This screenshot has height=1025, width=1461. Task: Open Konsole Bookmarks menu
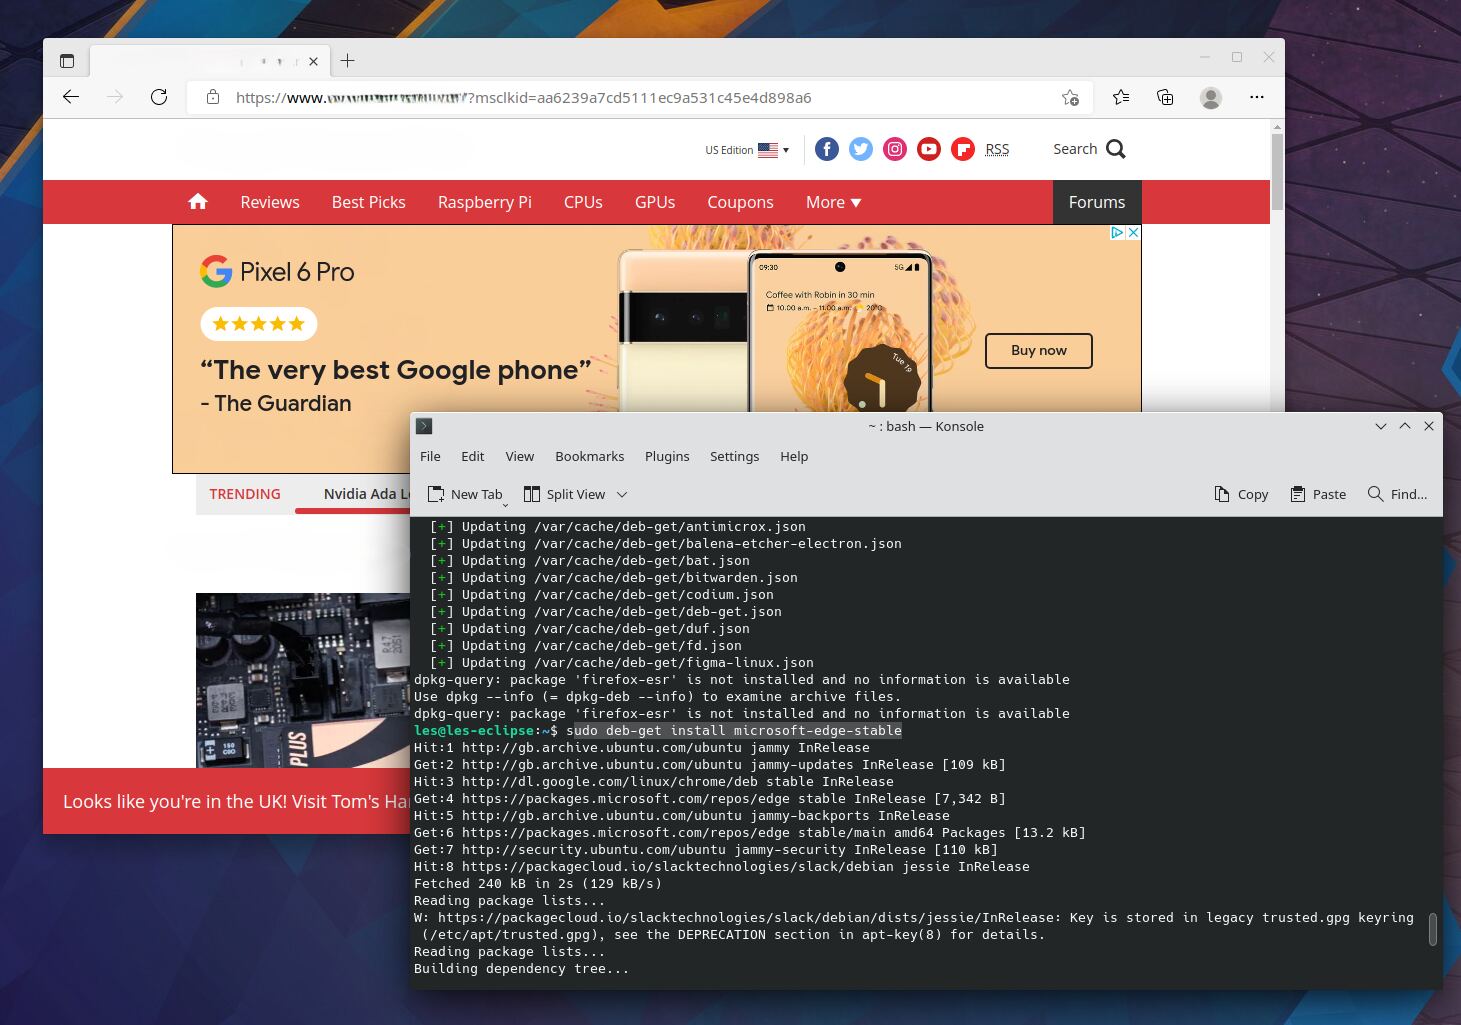point(589,456)
